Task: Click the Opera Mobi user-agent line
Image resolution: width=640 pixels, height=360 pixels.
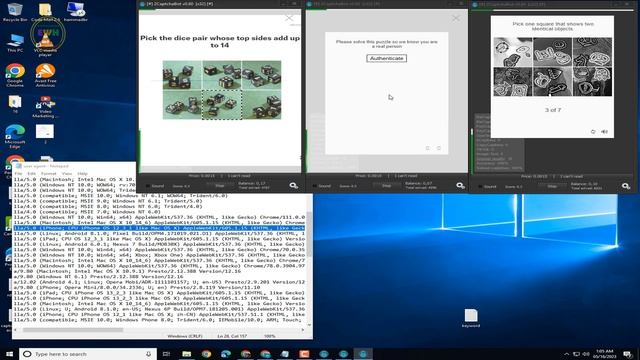Action: point(159,282)
